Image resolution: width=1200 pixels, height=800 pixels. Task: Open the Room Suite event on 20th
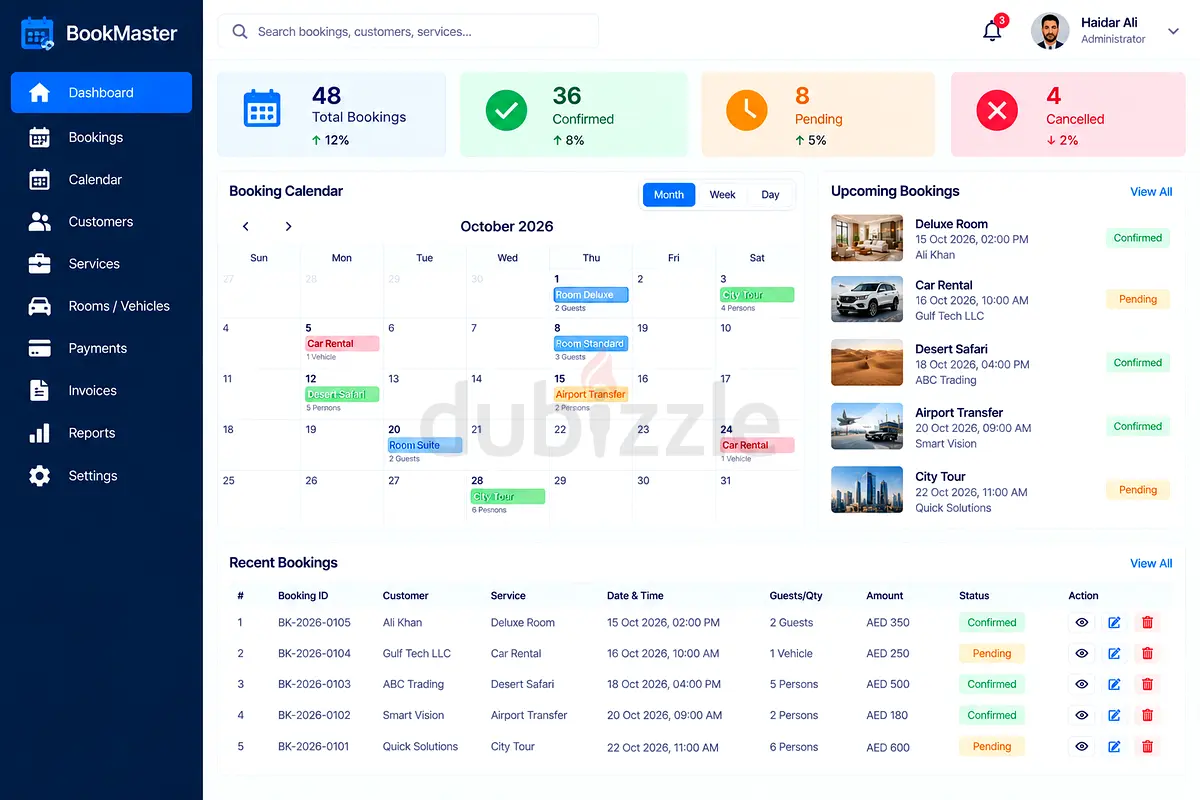pyautogui.click(x=425, y=445)
